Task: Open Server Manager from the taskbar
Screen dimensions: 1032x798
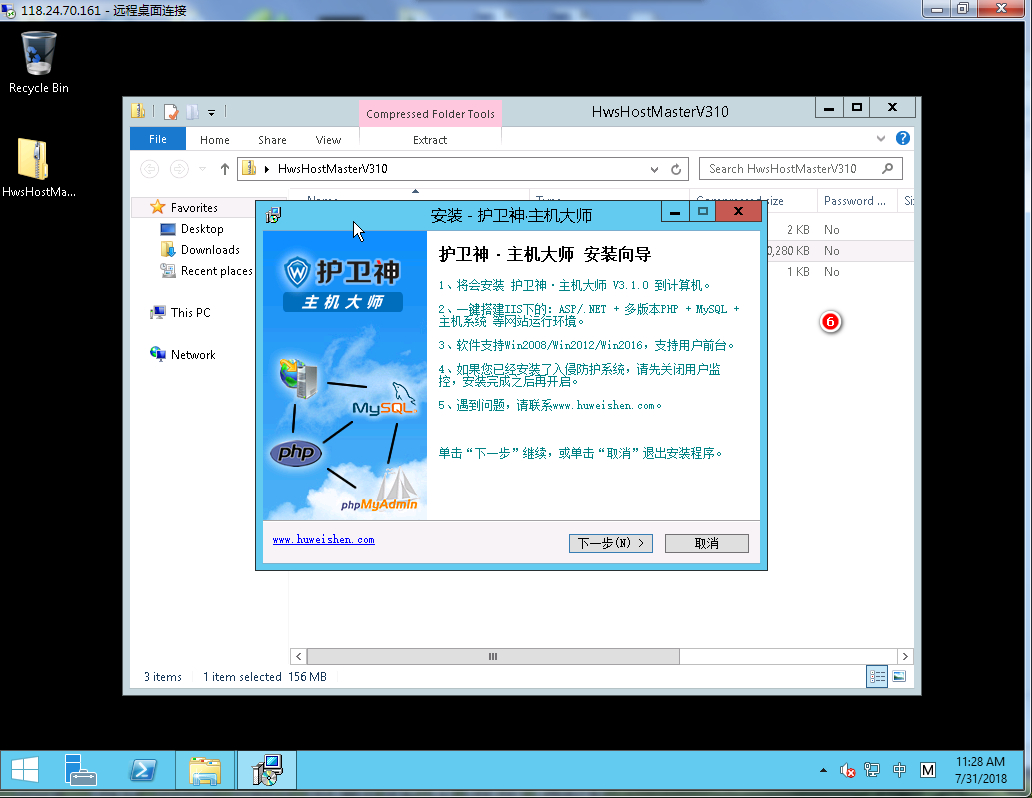Action: 81,770
